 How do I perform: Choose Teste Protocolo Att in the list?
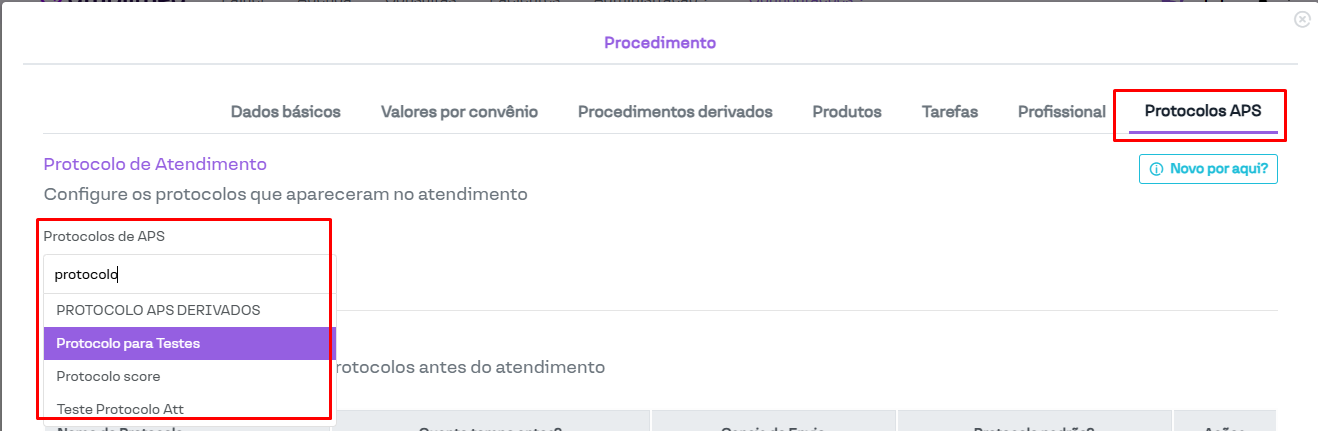(120, 408)
